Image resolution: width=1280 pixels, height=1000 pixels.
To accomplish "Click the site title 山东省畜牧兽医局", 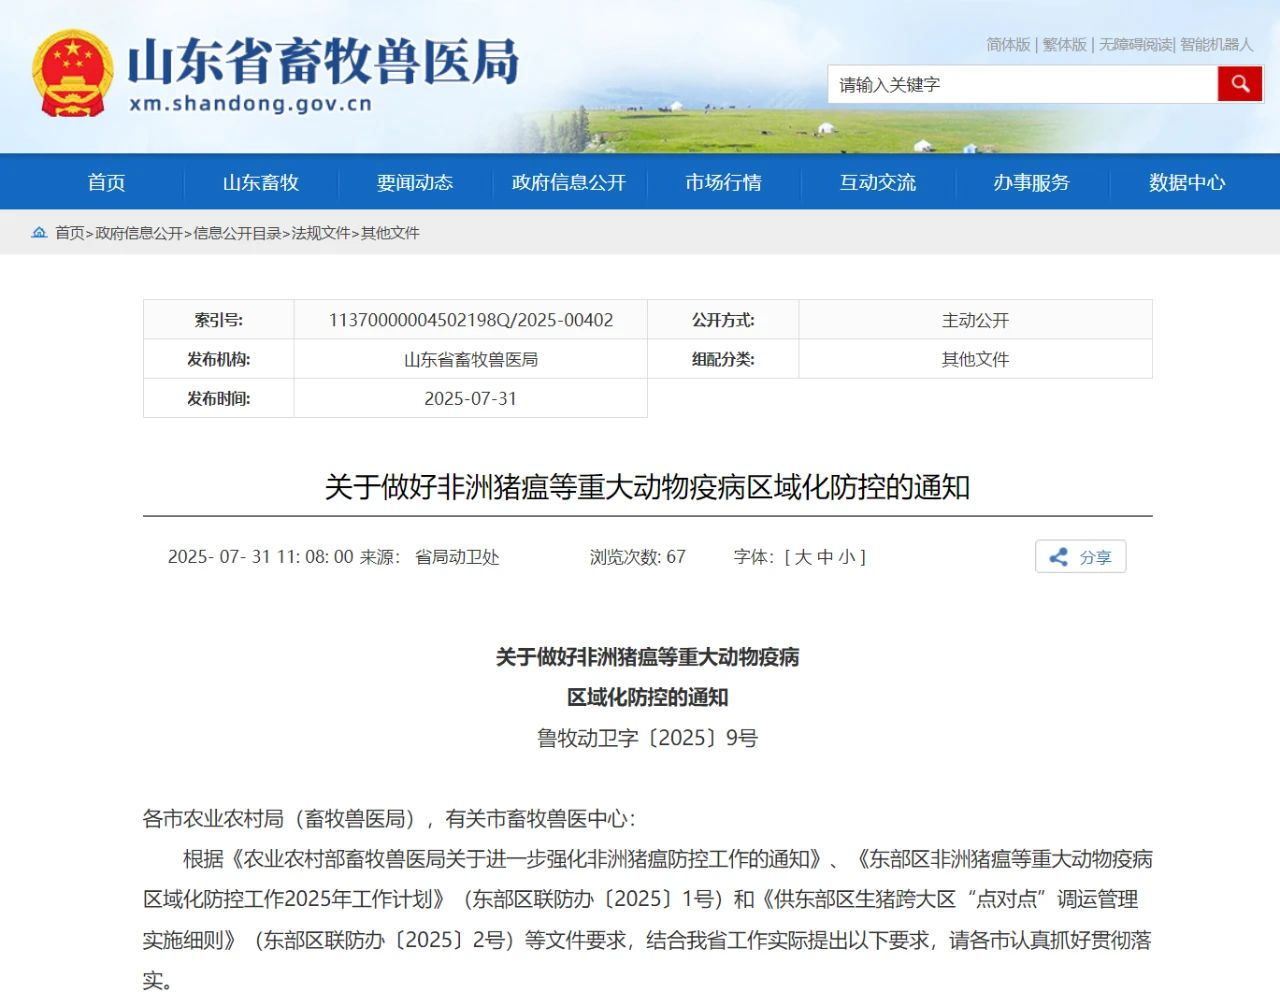I will [x=324, y=61].
